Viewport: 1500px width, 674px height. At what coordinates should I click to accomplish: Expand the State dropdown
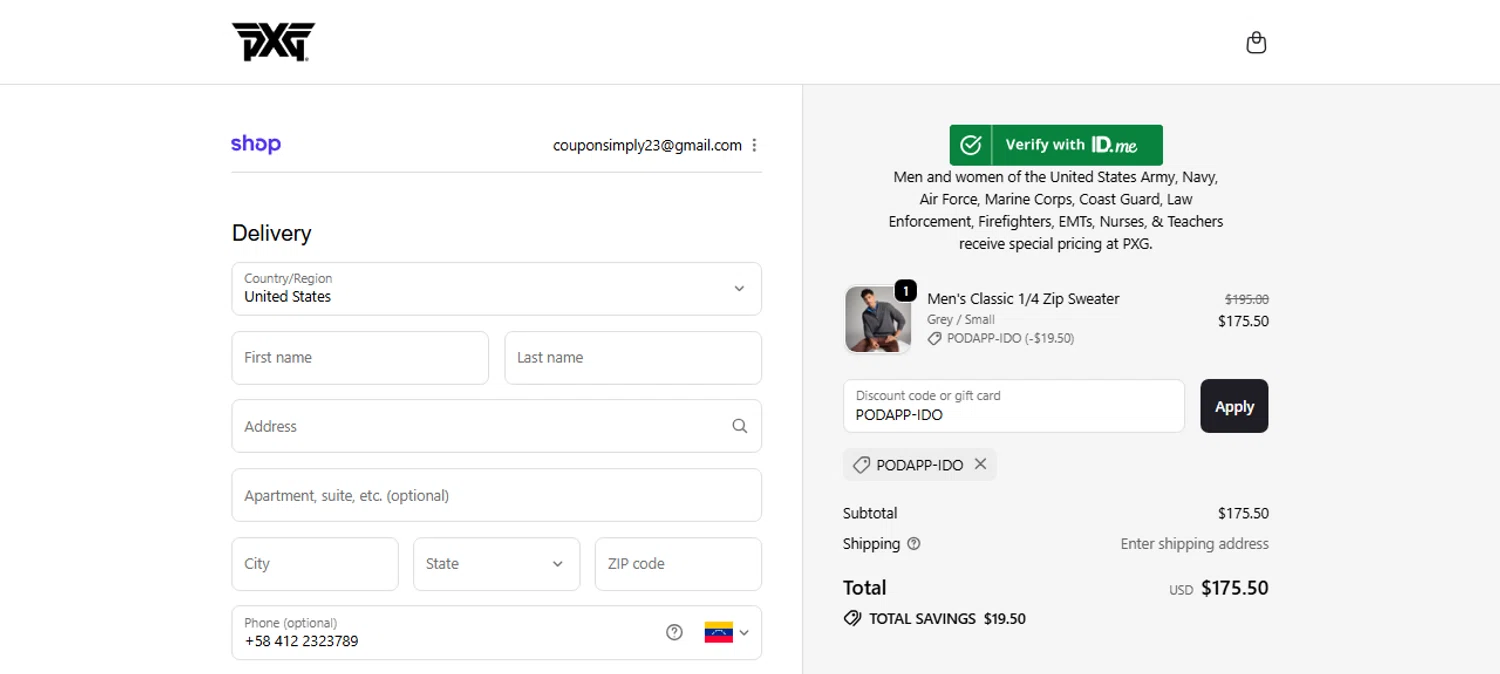pyautogui.click(x=496, y=564)
